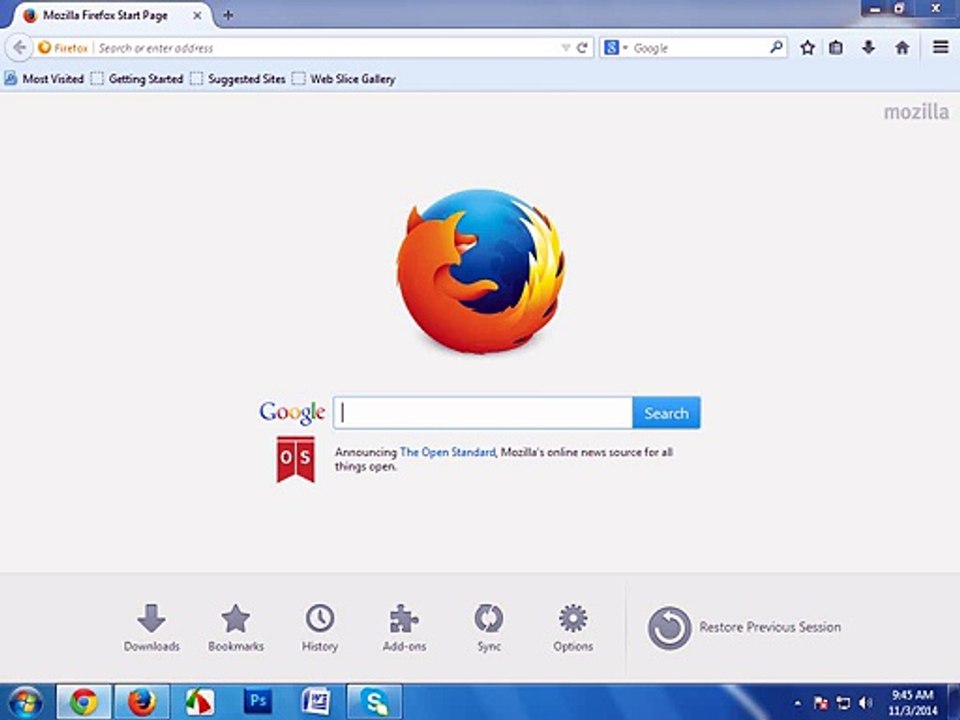Open a new tab with plus button
The height and width of the screenshot is (720, 960).
228,15
